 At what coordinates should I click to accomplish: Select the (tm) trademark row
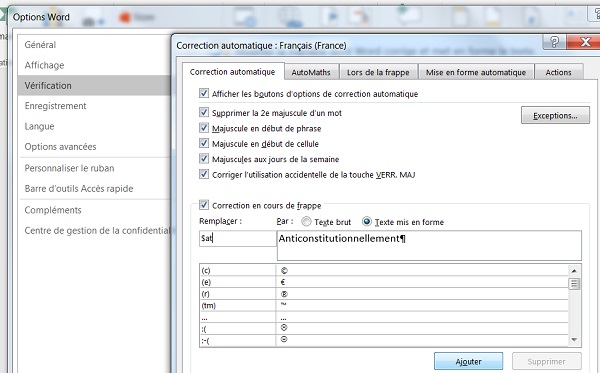coord(384,305)
